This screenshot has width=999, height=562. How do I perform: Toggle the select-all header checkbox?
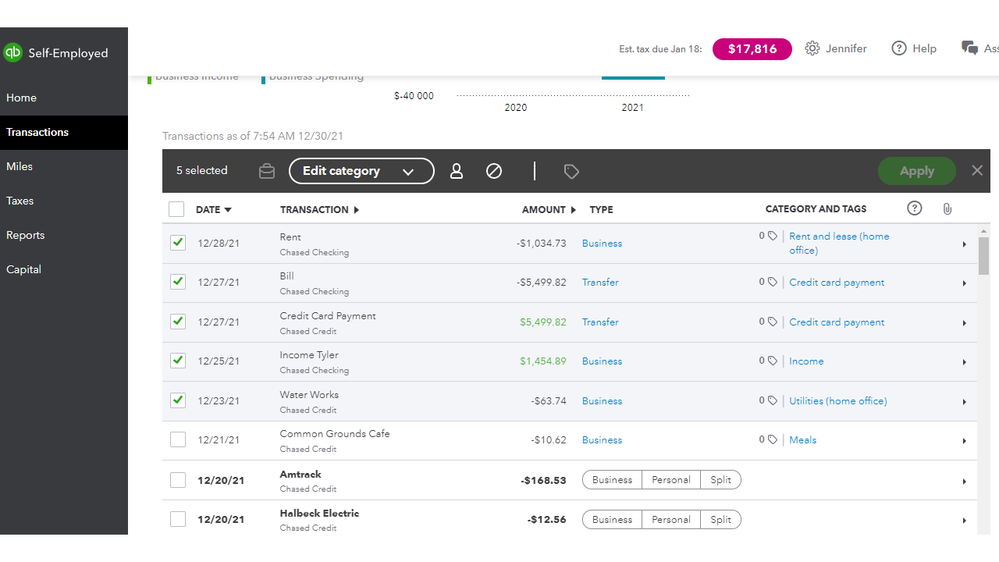coord(177,209)
